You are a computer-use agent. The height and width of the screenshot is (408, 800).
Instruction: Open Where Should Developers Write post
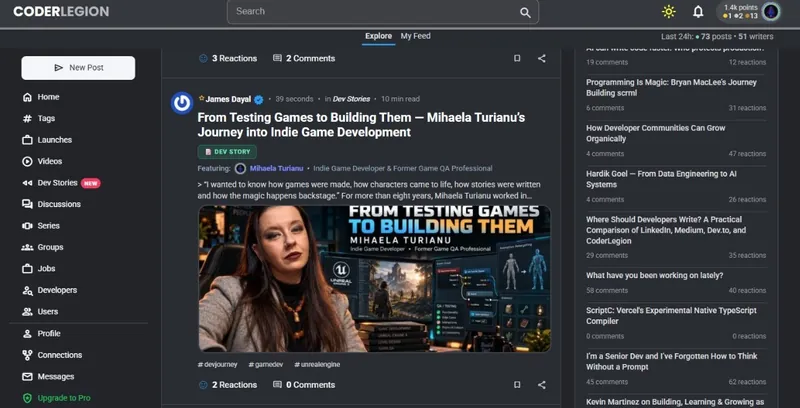666,230
